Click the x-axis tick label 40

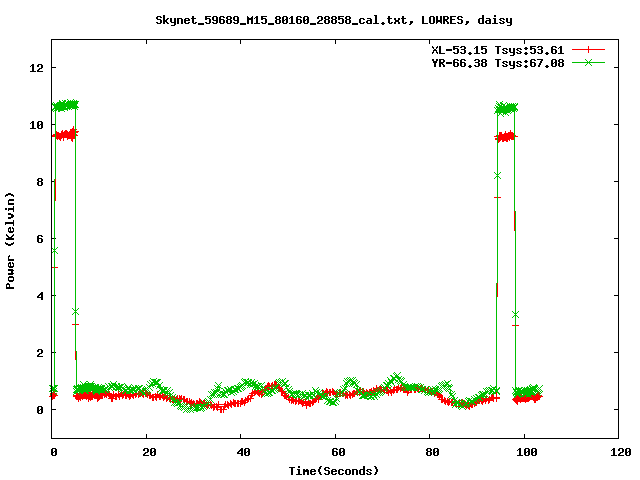click(x=244, y=452)
